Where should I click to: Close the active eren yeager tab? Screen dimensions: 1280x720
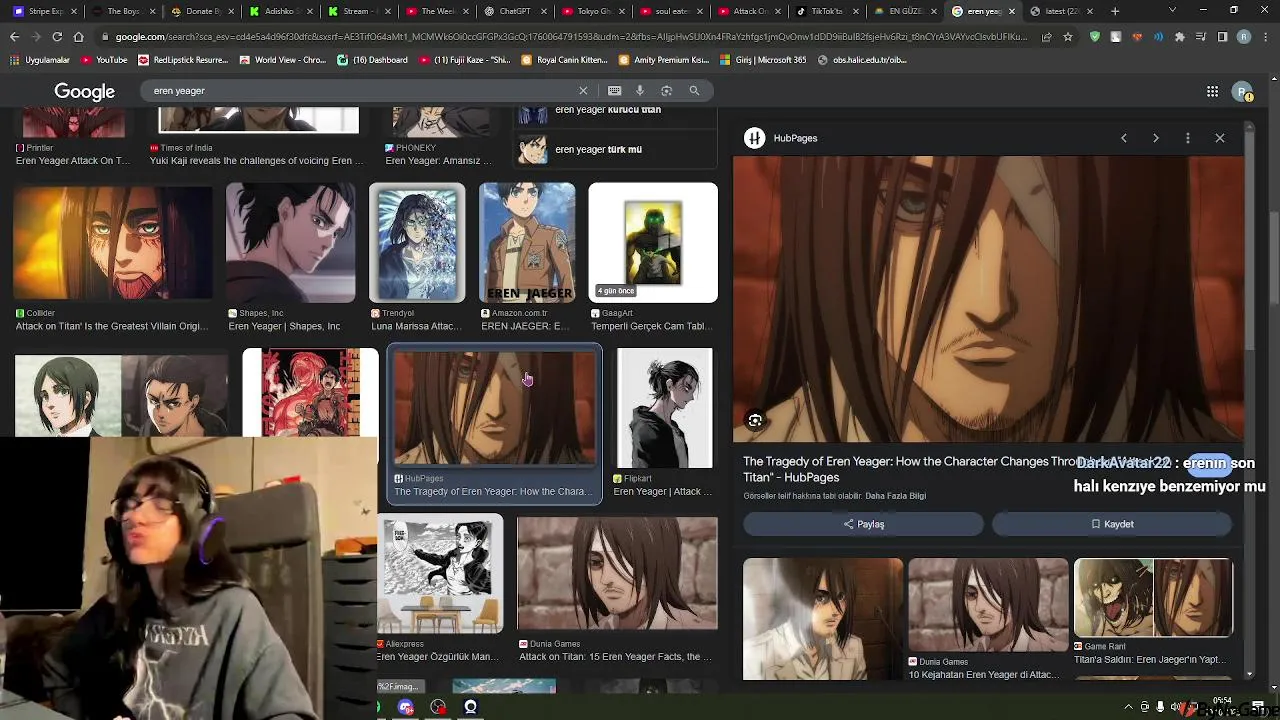tap(1011, 11)
